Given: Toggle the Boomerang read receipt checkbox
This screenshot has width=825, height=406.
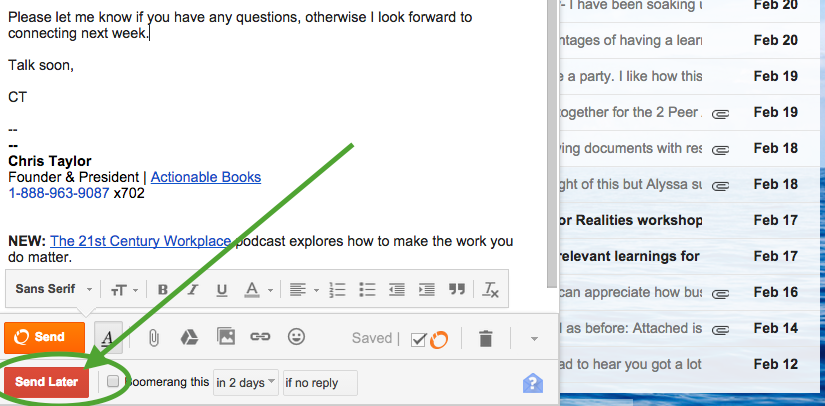Looking at the screenshot, I should pos(419,338).
